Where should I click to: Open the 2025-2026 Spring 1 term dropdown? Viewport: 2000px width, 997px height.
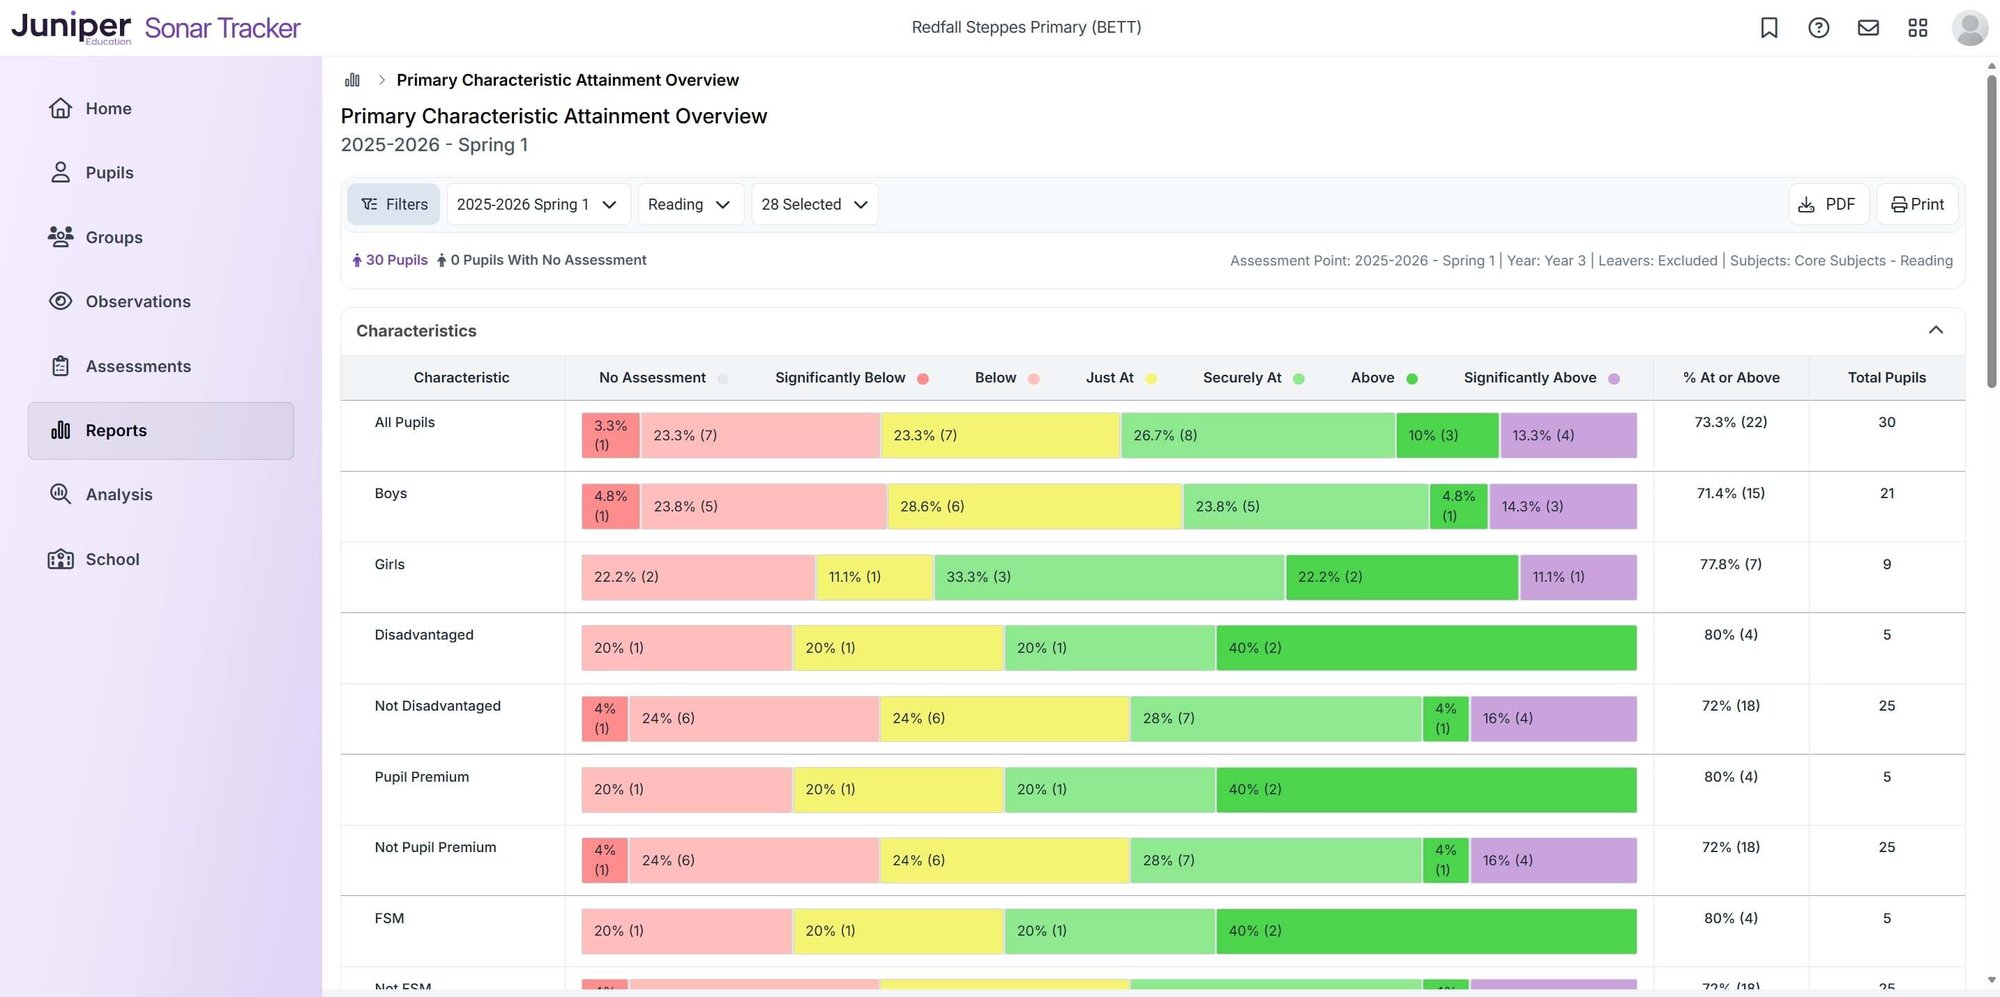coord(537,204)
